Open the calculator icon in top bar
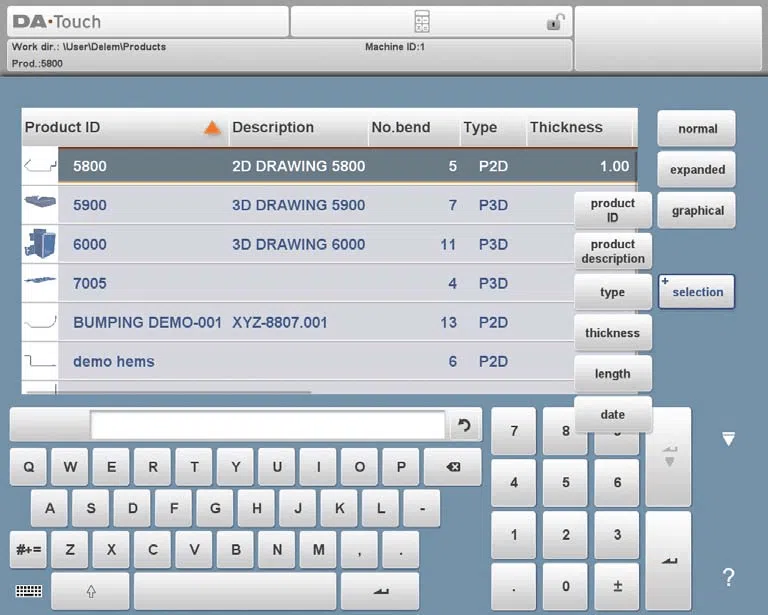This screenshot has width=768, height=615. (422, 22)
